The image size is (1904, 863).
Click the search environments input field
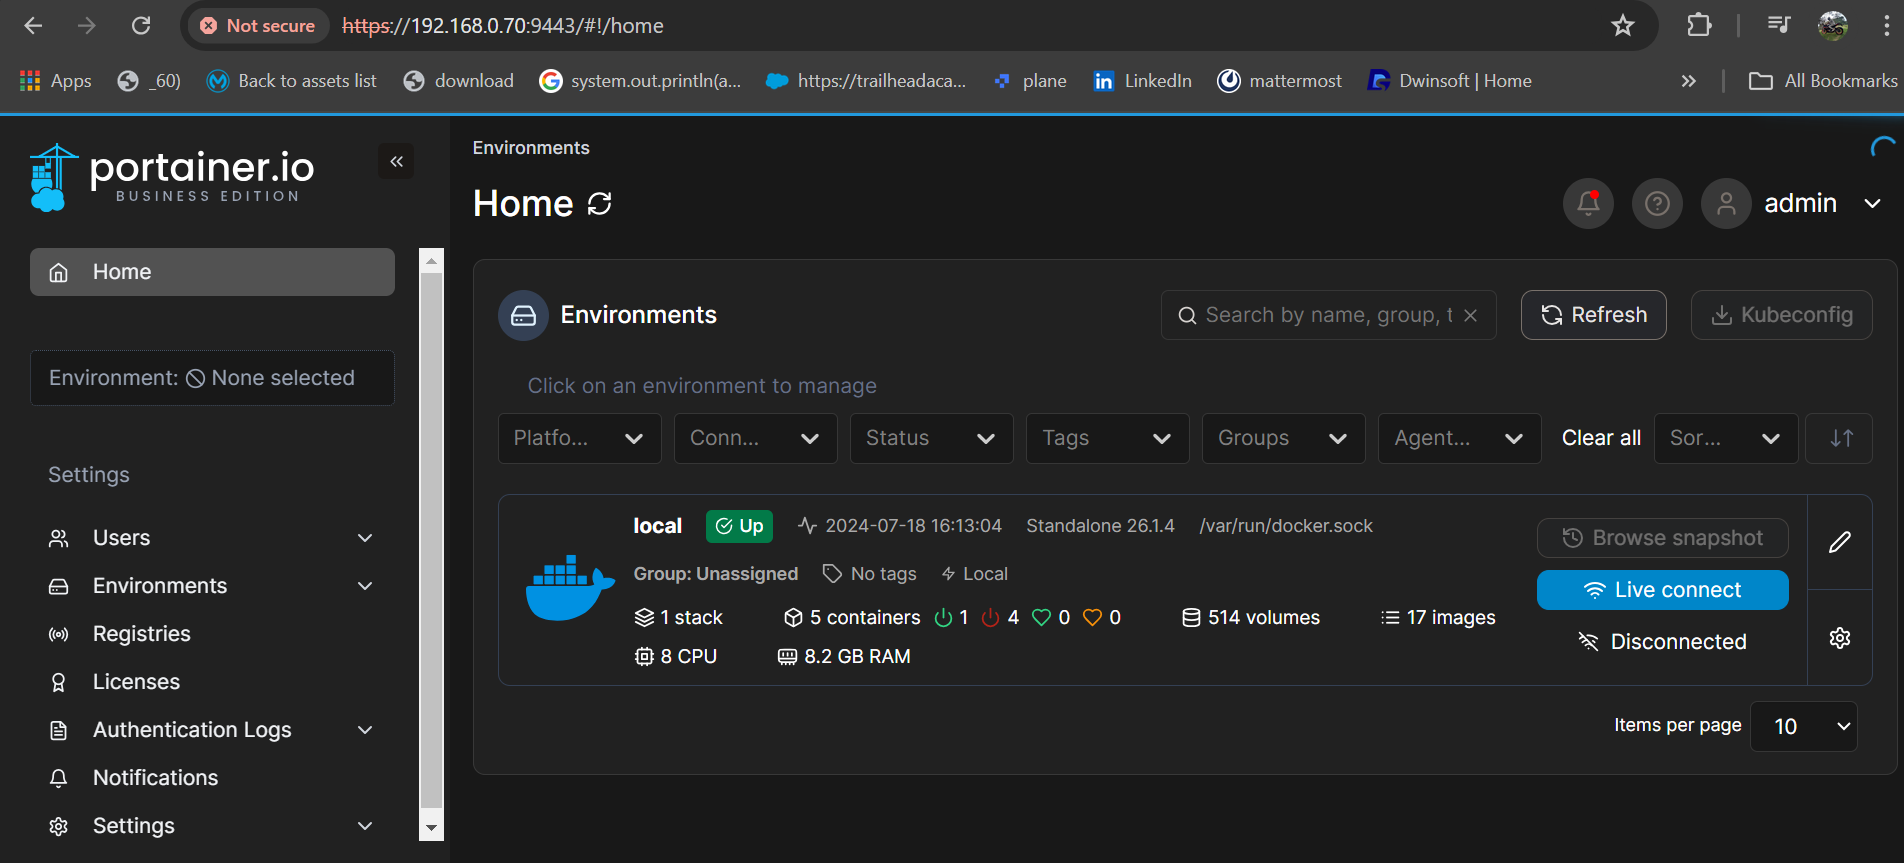click(1320, 315)
